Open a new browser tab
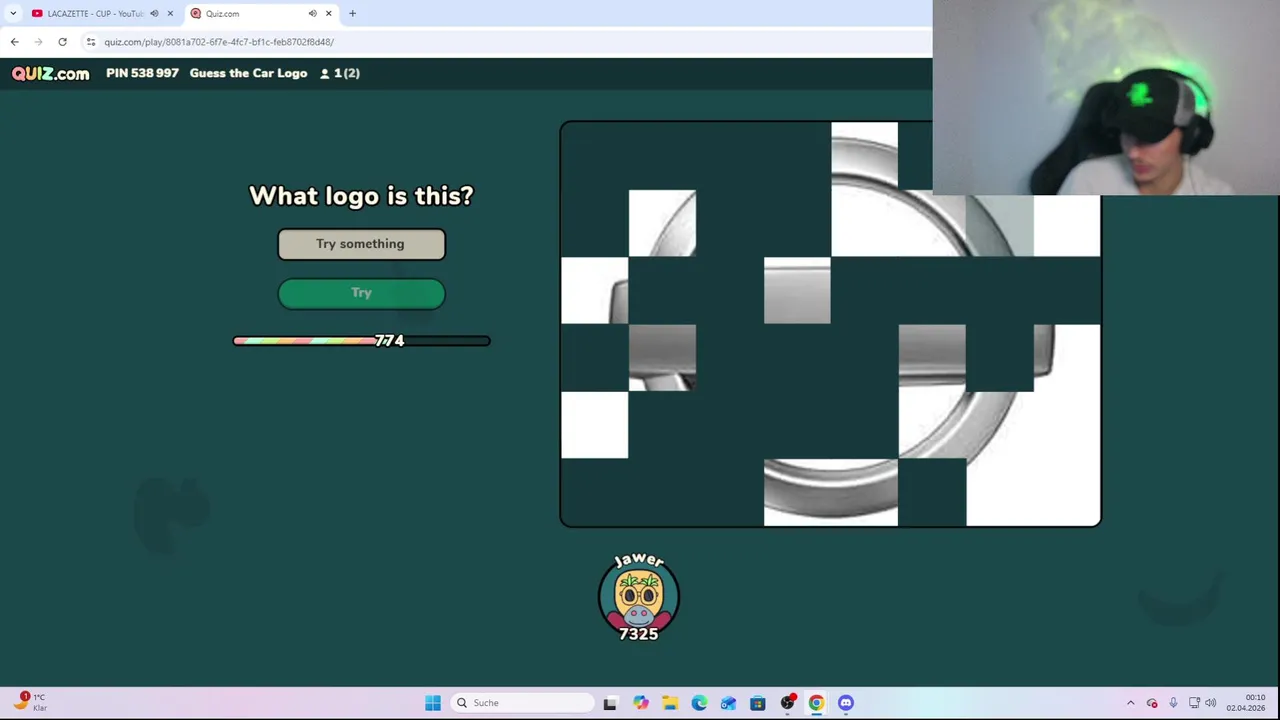Image resolution: width=1280 pixels, height=720 pixels. [352, 14]
